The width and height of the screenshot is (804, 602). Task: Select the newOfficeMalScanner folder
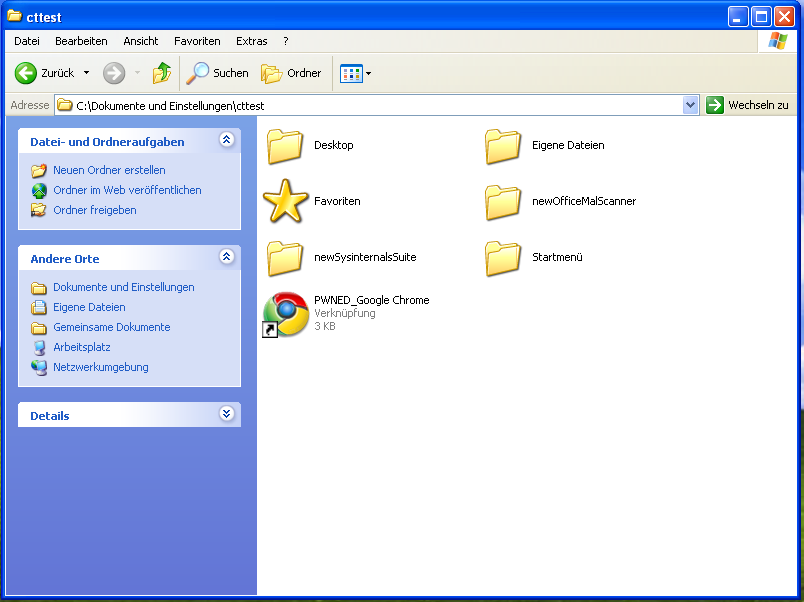click(503, 202)
